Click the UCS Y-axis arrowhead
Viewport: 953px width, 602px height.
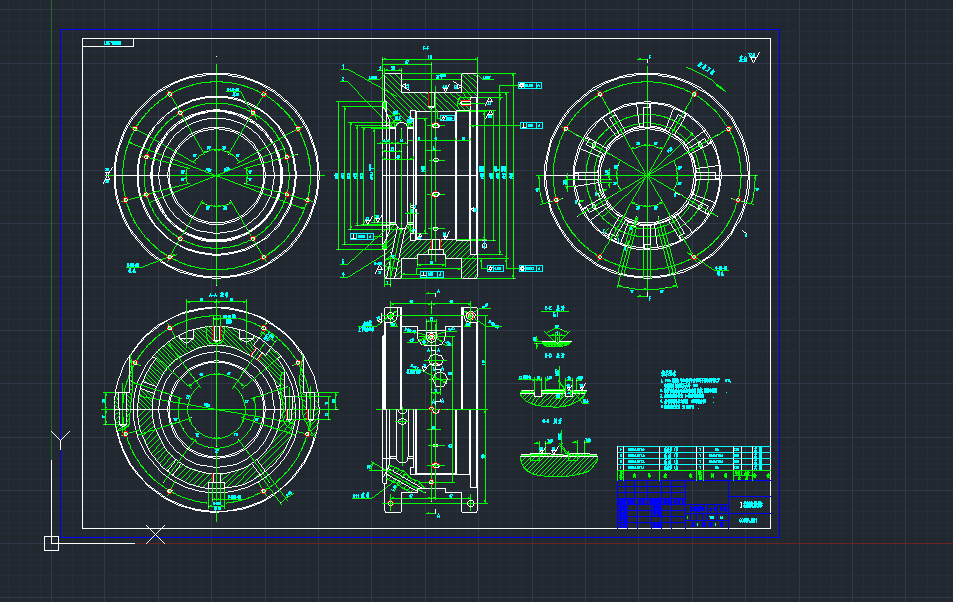(60, 438)
